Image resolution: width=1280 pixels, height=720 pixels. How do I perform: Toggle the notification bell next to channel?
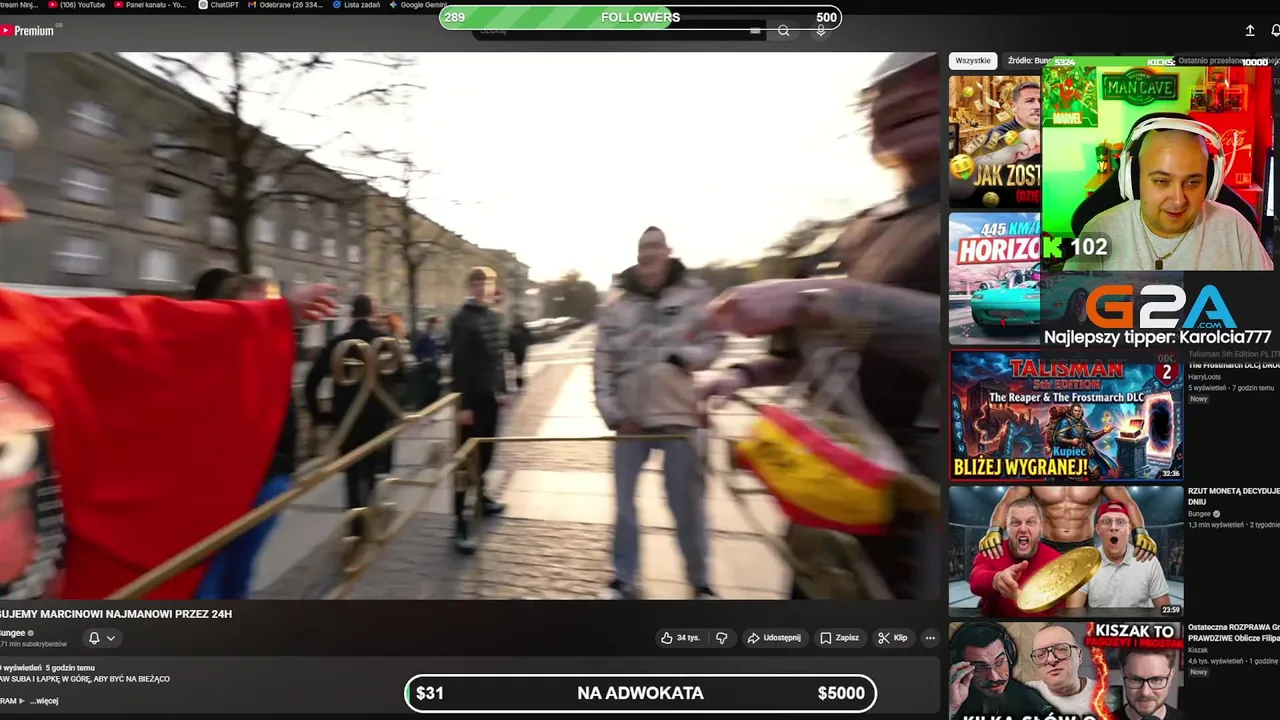(94, 638)
